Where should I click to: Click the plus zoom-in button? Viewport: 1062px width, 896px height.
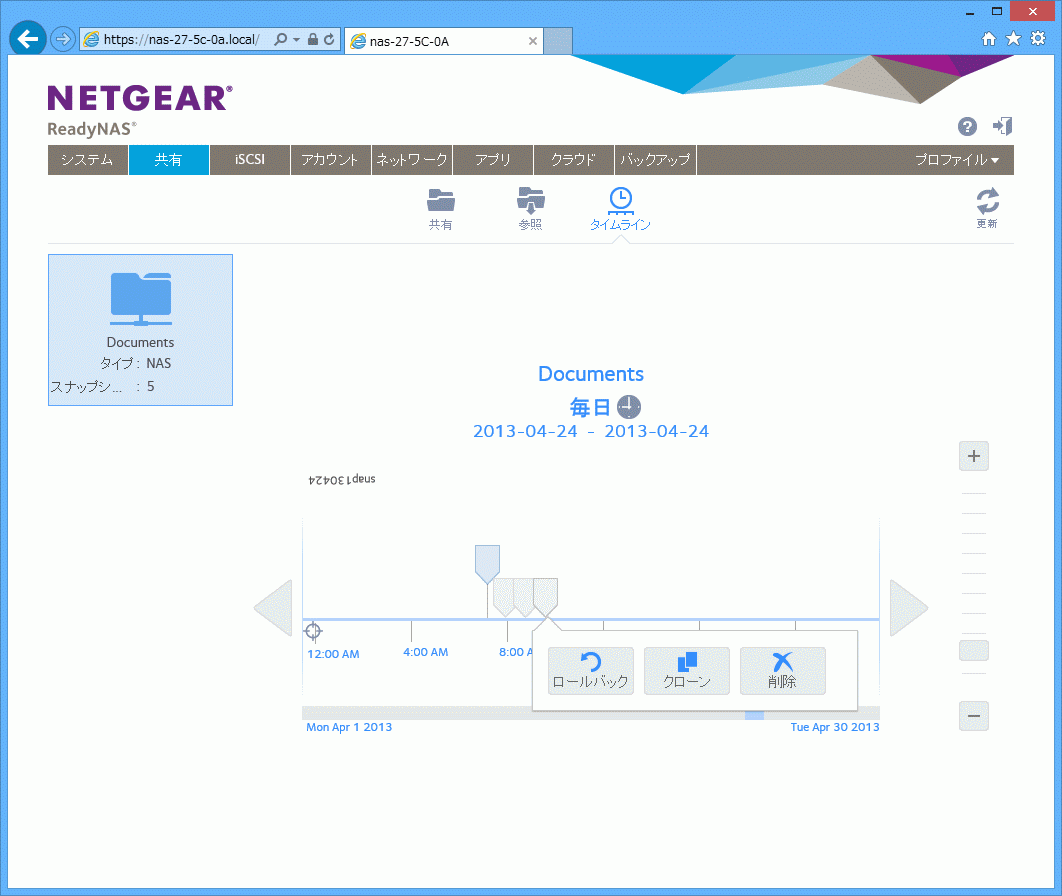pyautogui.click(x=974, y=457)
